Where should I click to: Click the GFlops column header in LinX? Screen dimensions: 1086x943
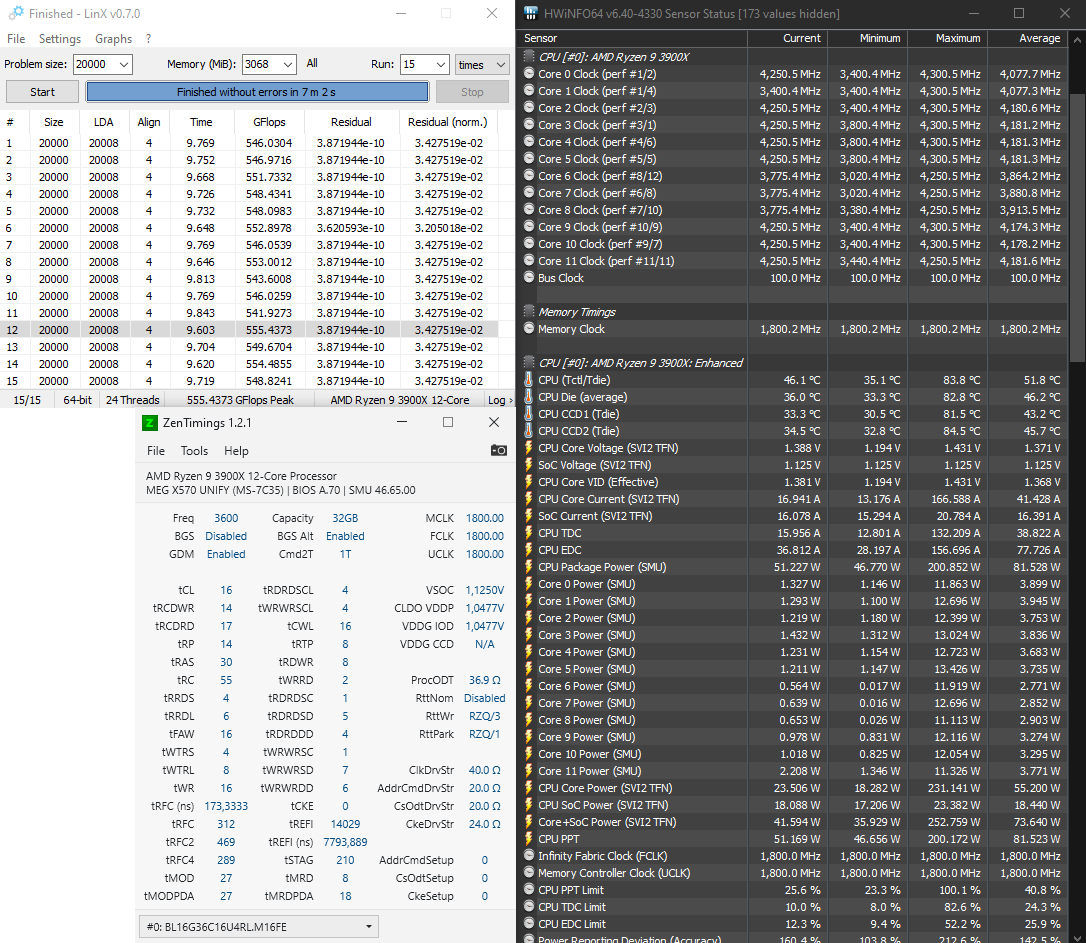click(269, 122)
